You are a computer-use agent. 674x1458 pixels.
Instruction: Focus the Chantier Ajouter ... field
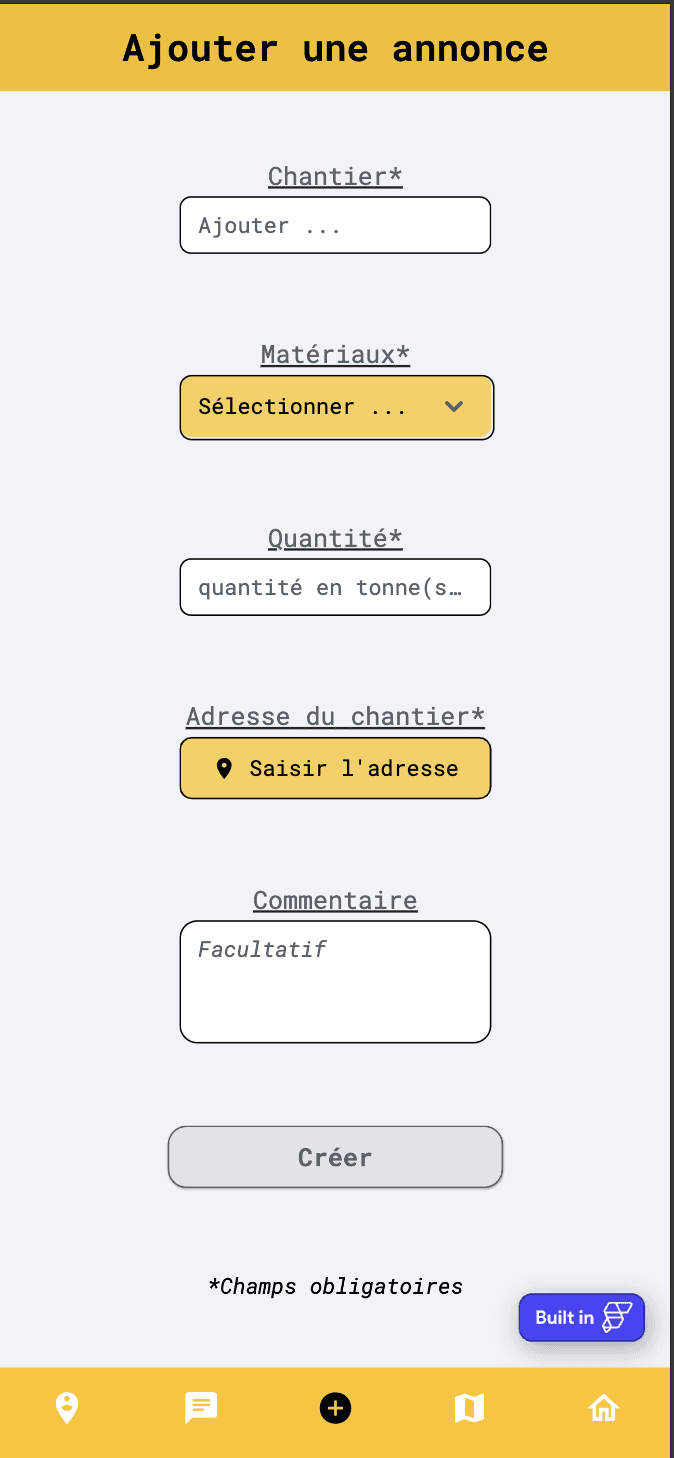click(x=335, y=225)
